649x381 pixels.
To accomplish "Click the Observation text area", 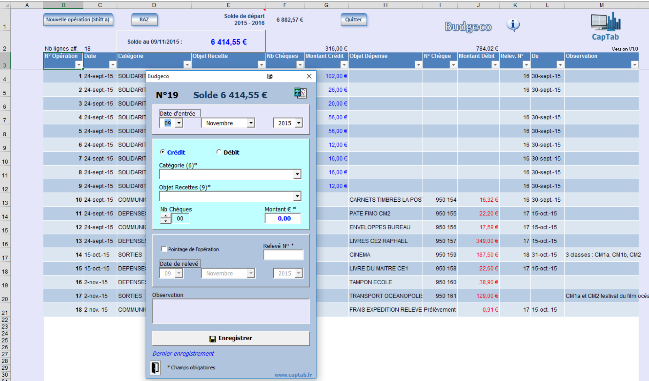I will (231, 311).
